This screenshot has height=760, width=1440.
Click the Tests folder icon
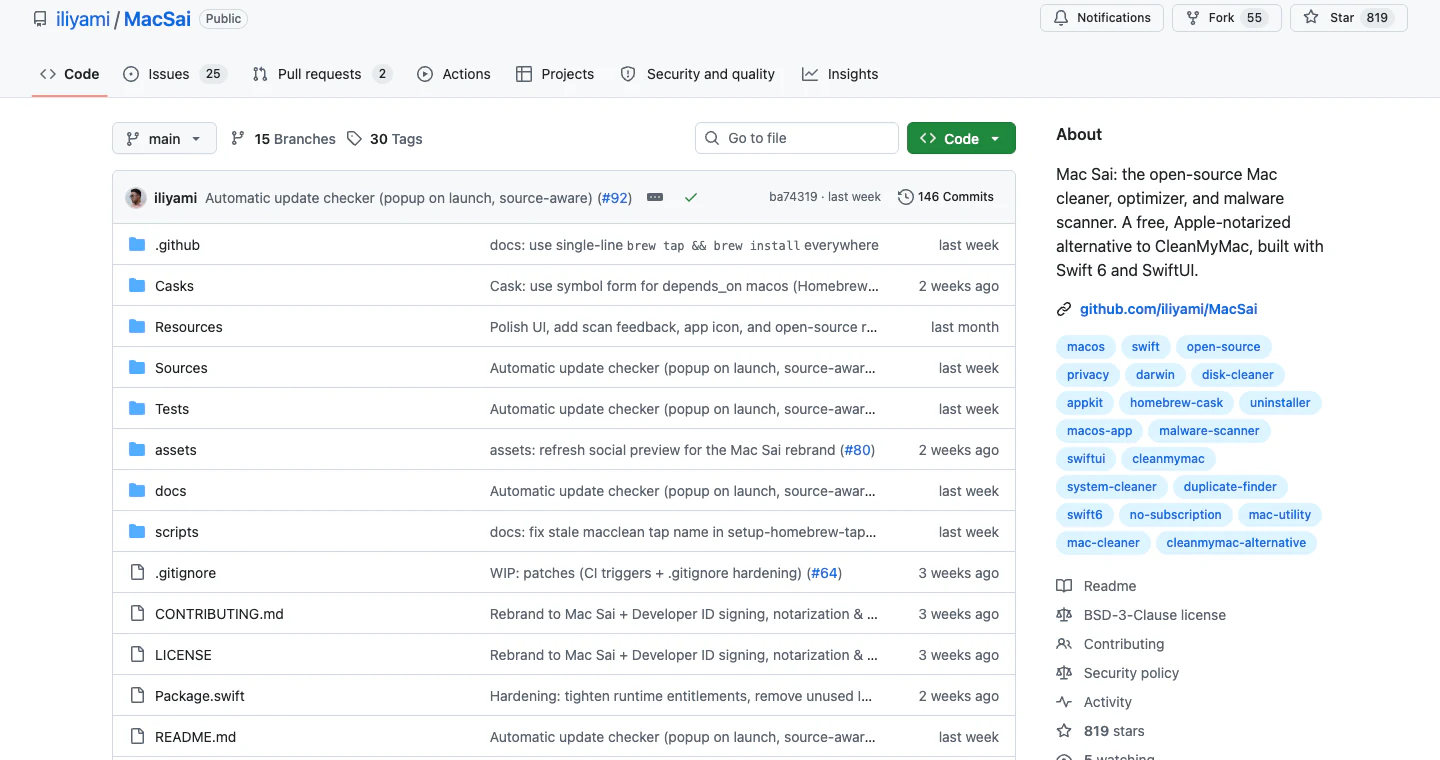point(137,409)
